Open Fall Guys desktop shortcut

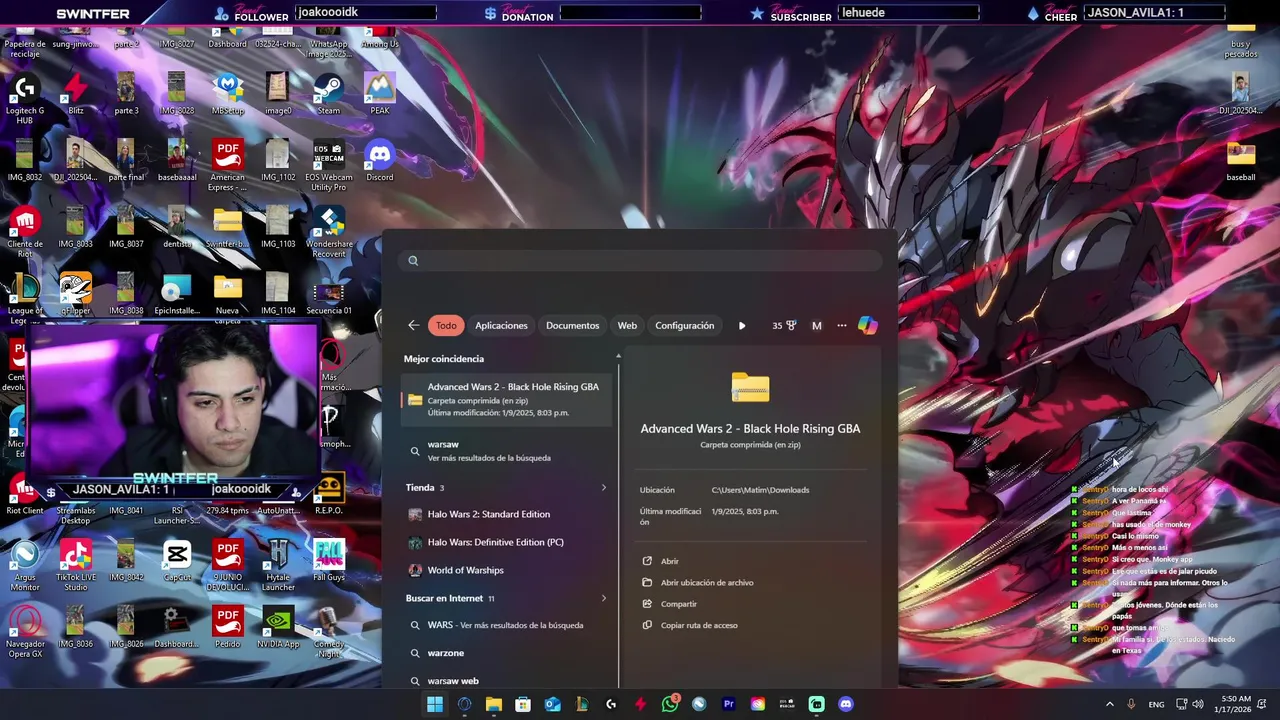329,560
